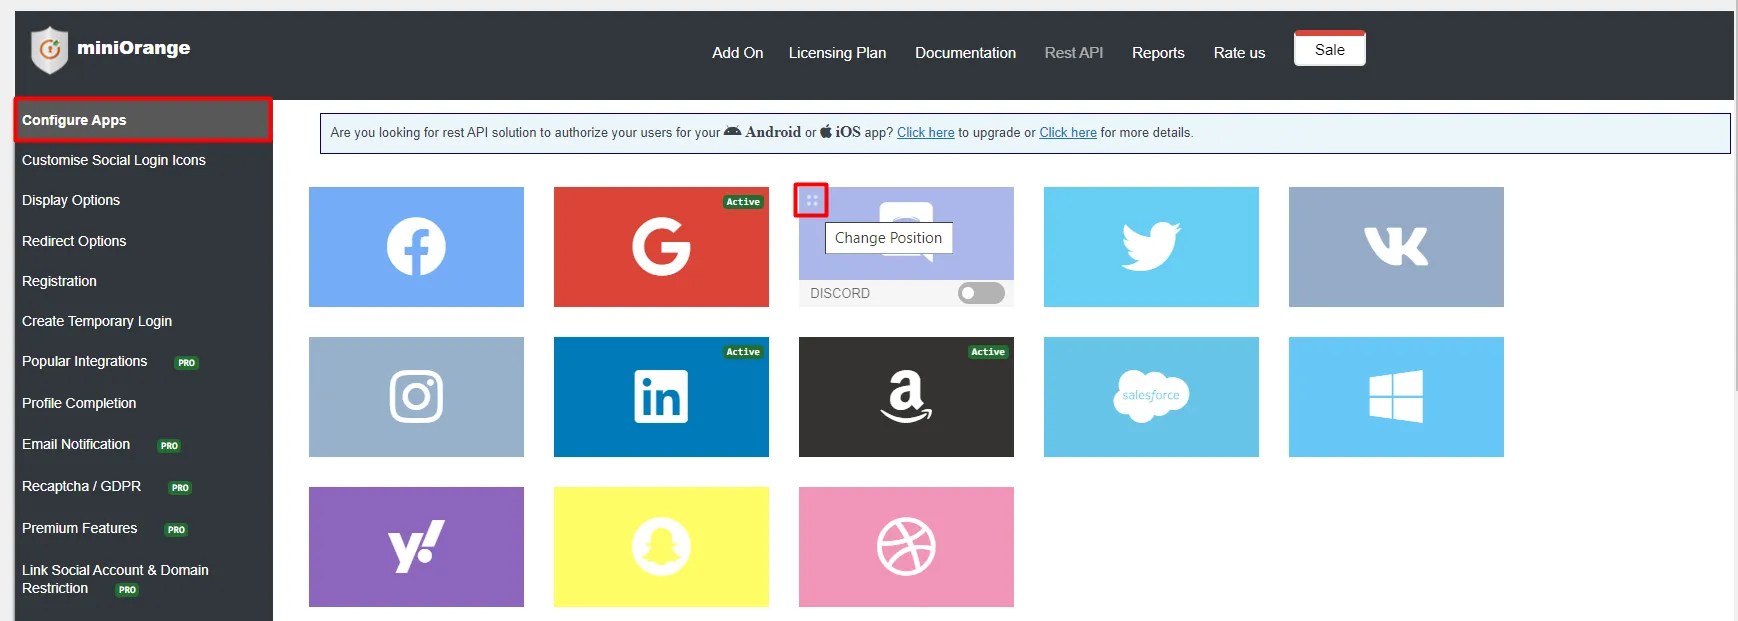Screen dimensions: 1738x621
Task: Select Configure Apps in the sidebar
Action: click(142, 120)
